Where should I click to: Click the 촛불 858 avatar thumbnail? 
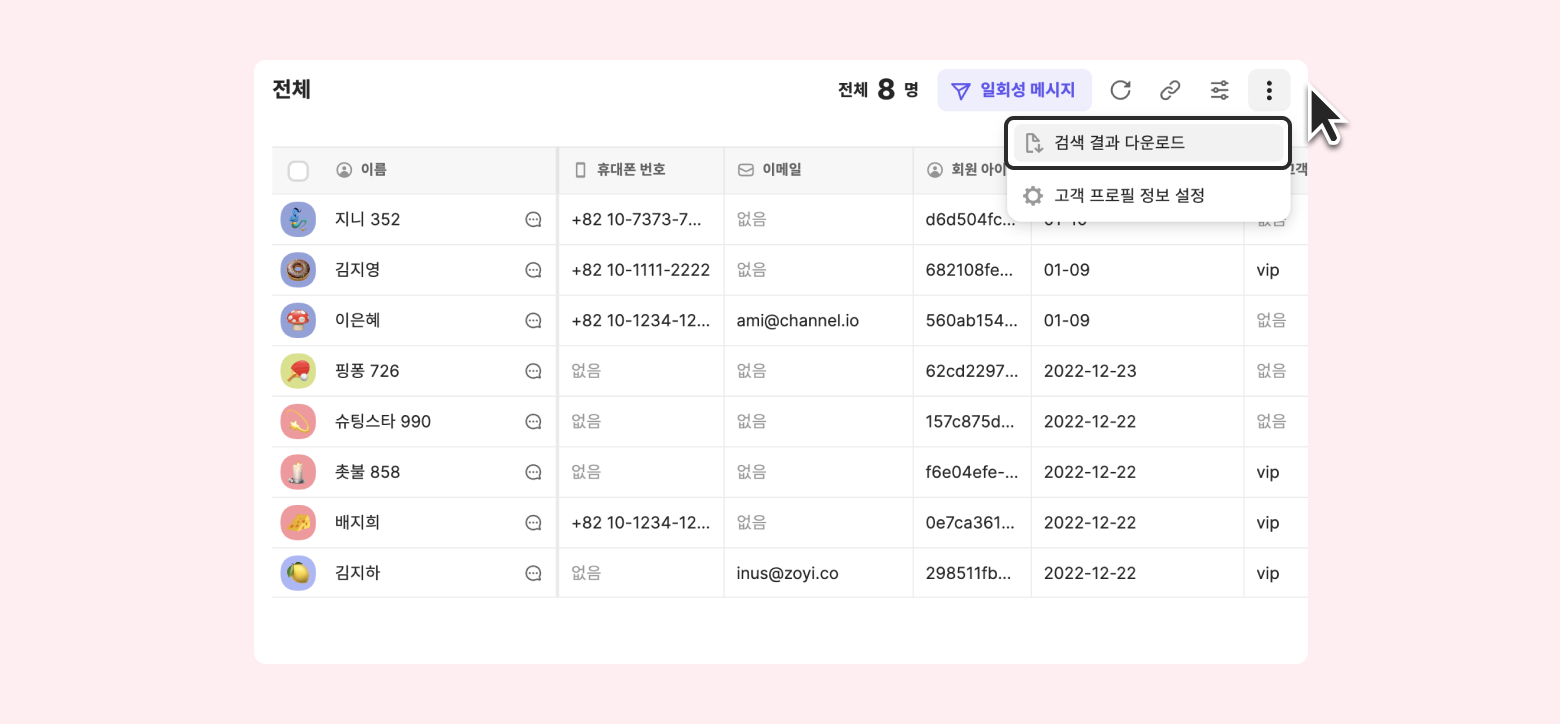pyautogui.click(x=298, y=472)
